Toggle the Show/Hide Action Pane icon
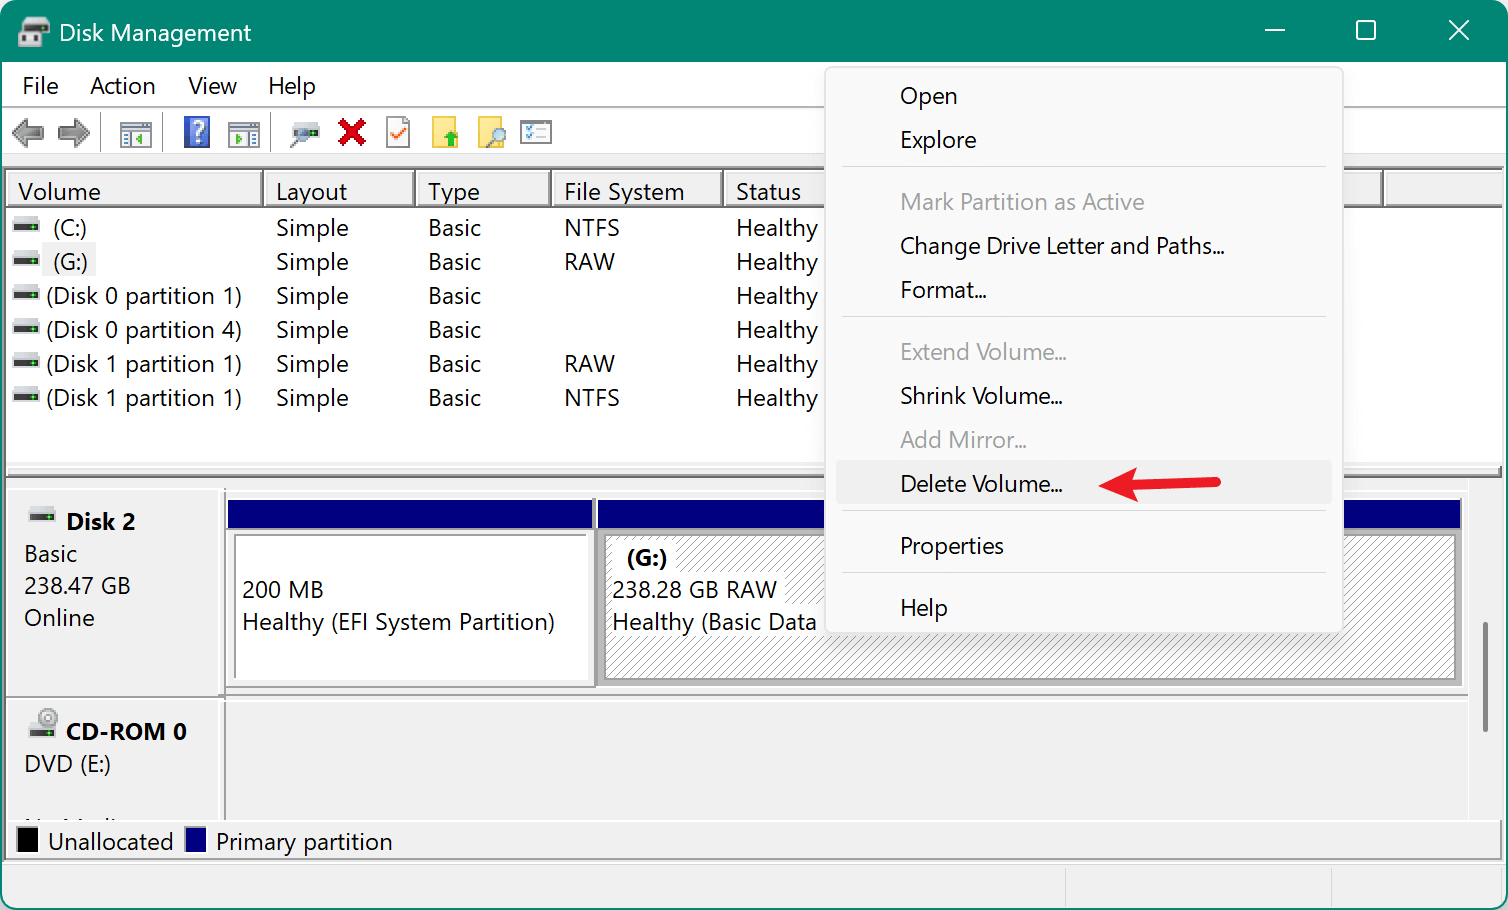This screenshot has width=1508, height=910. click(x=244, y=131)
